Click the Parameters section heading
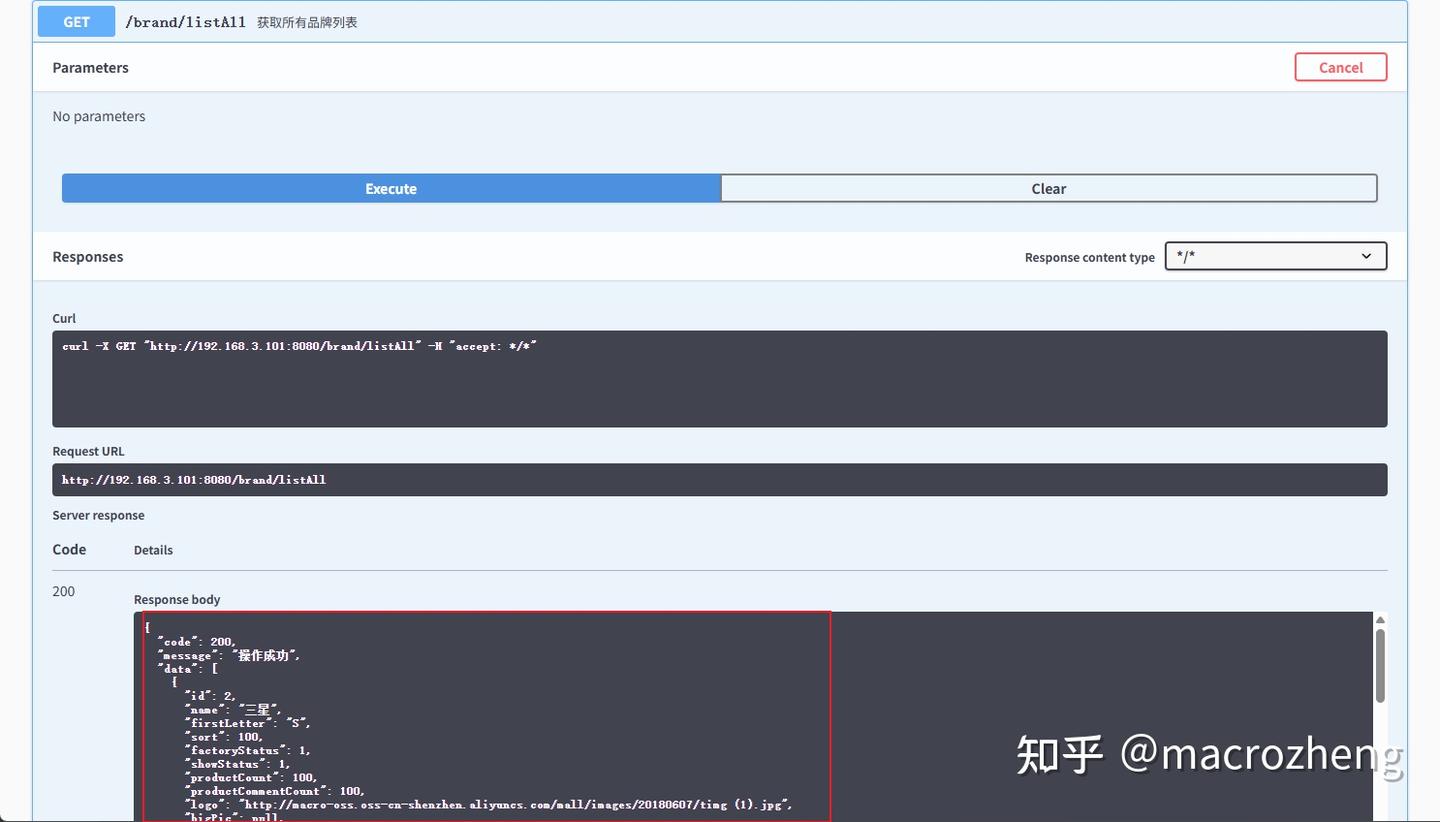 [x=90, y=67]
